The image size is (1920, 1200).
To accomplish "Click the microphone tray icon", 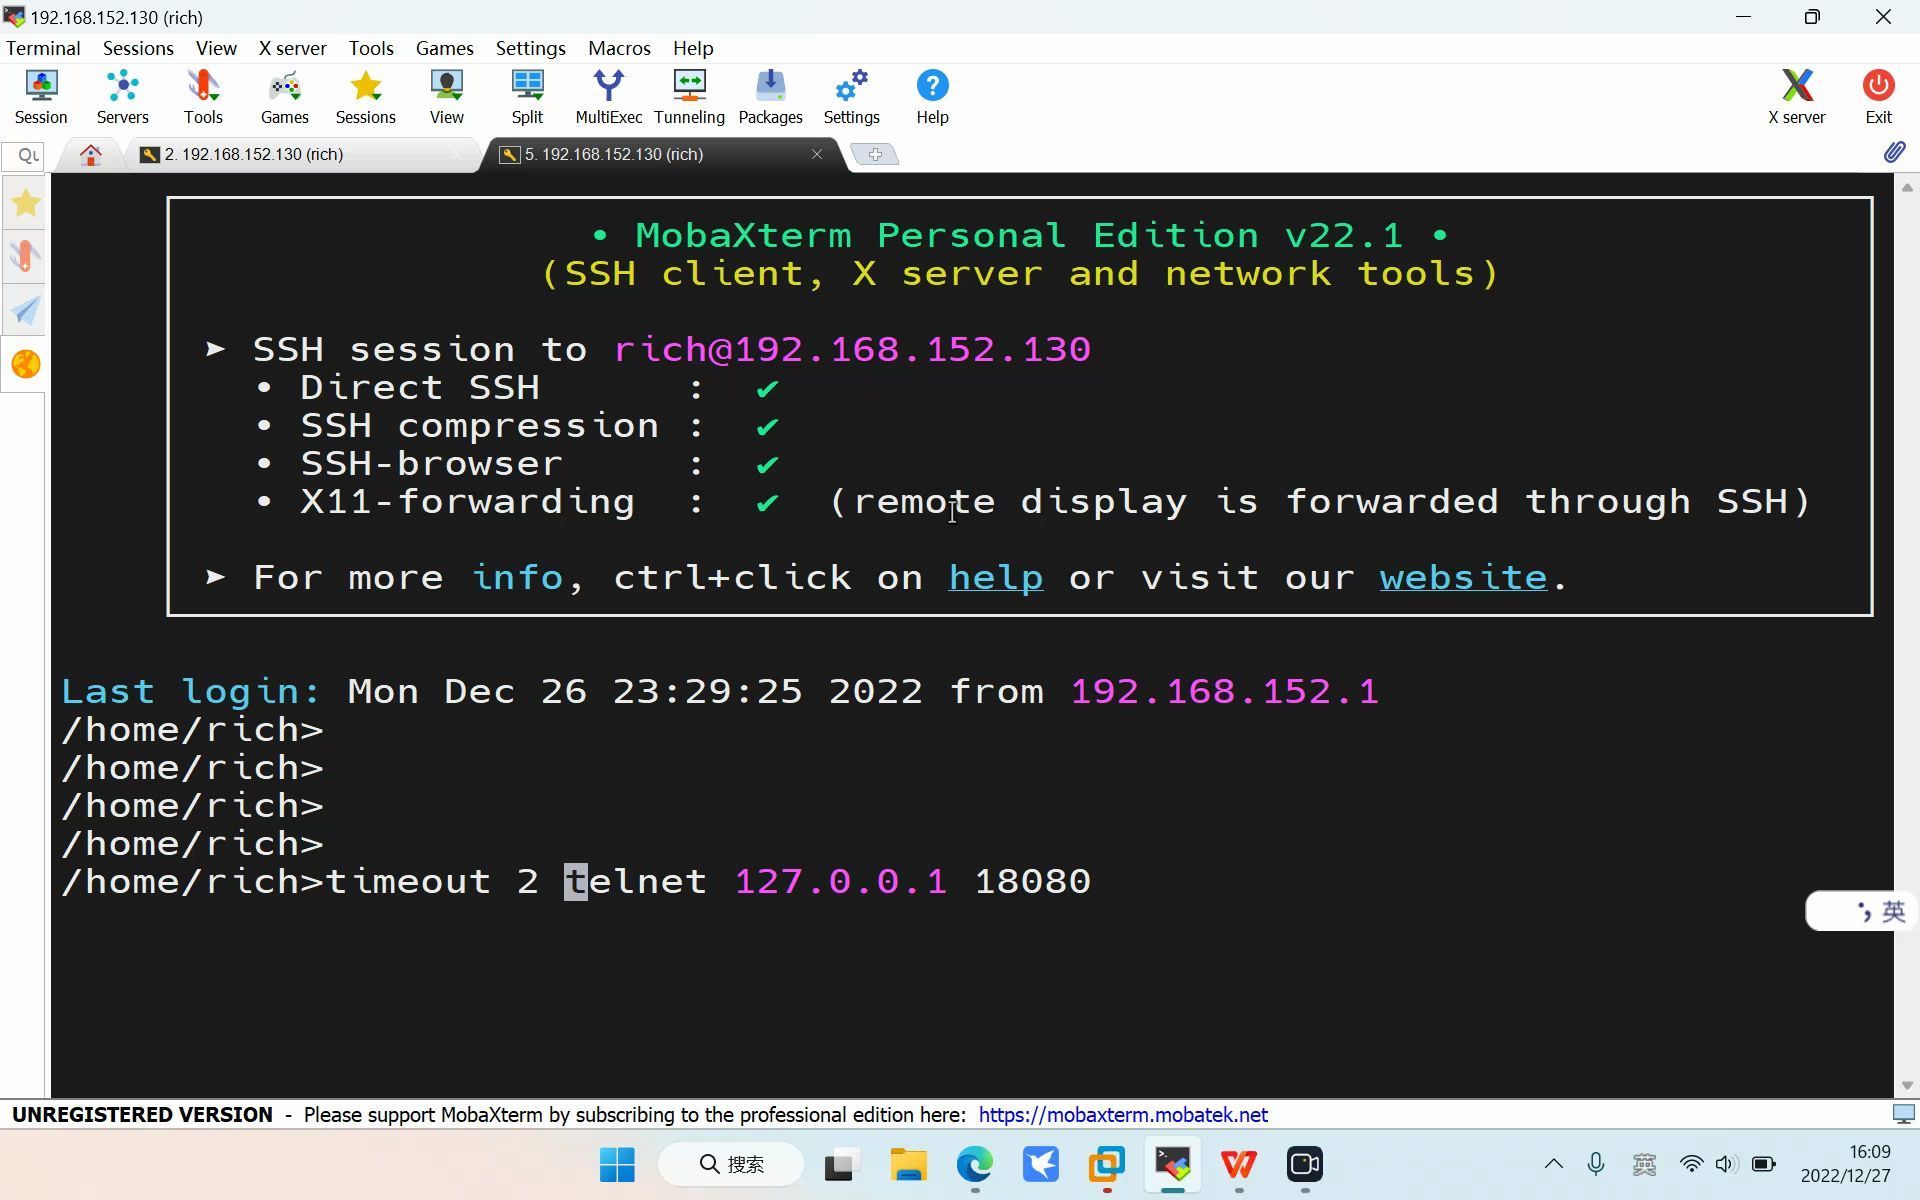I will click(x=1596, y=1164).
